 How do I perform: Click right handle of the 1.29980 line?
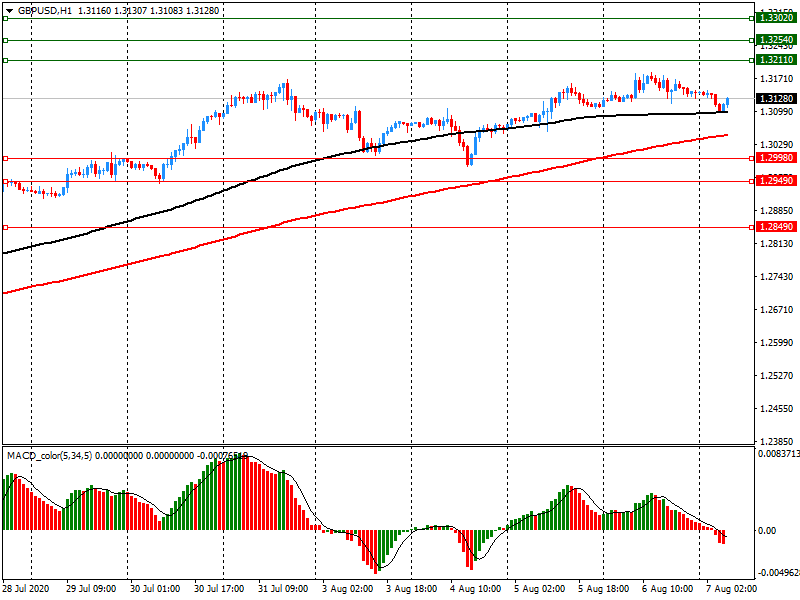point(752,159)
